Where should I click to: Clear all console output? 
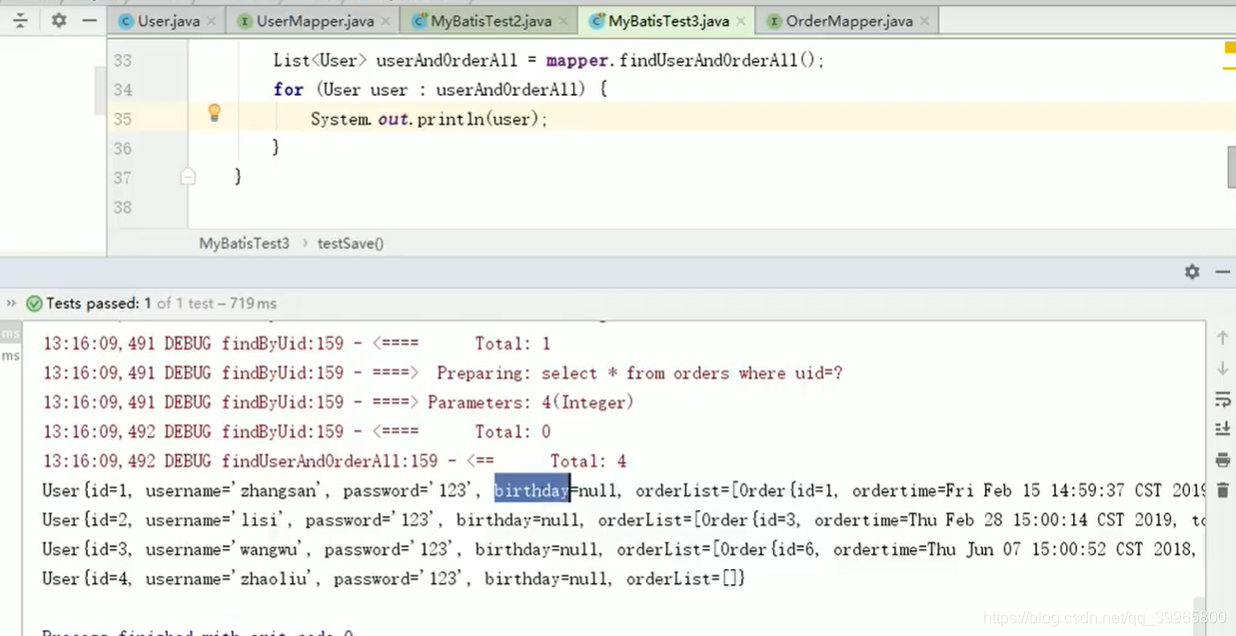[1222, 490]
